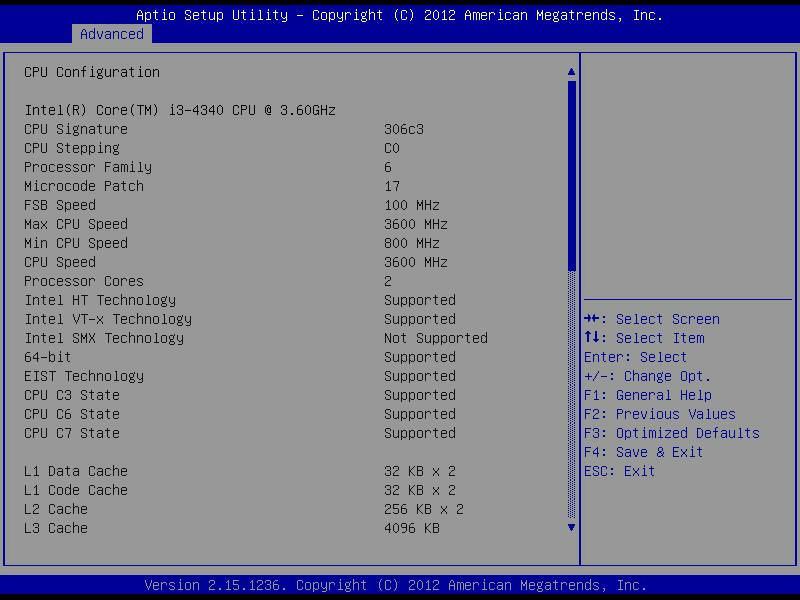Click the Microcode Patch value '17'
800x600 pixels.
pyautogui.click(x=392, y=186)
